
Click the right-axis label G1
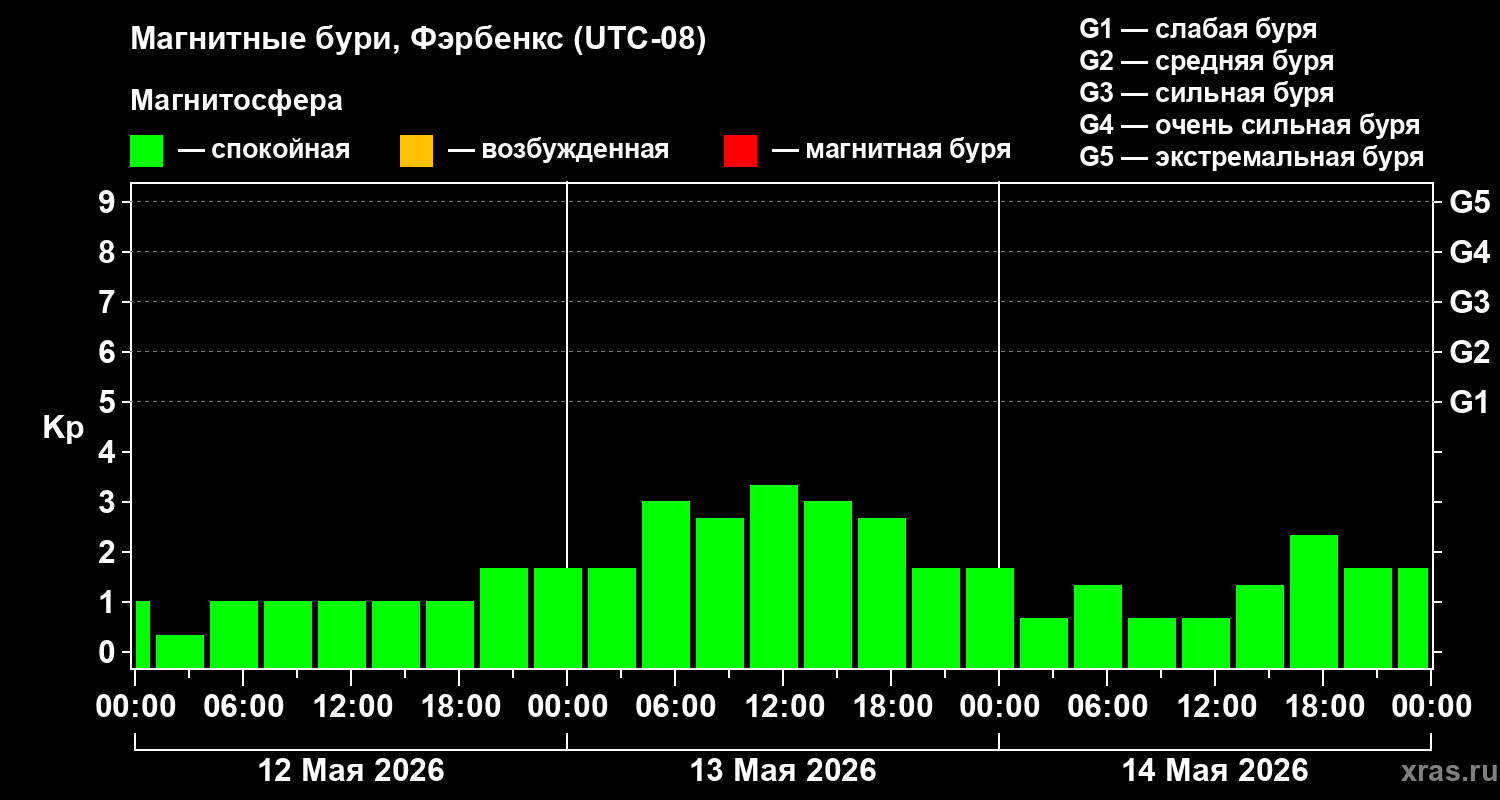(1469, 402)
